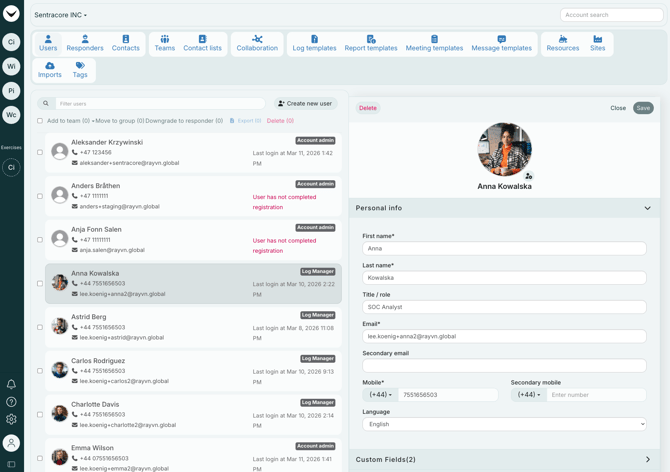Collapse the Personal info section
The image size is (670, 472).
pos(647,208)
